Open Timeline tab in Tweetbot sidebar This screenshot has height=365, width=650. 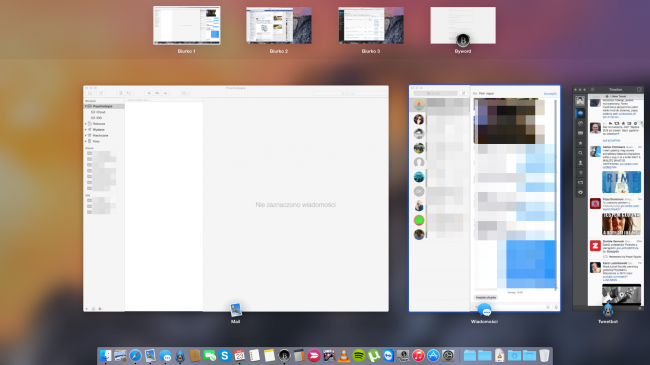click(x=580, y=113)
